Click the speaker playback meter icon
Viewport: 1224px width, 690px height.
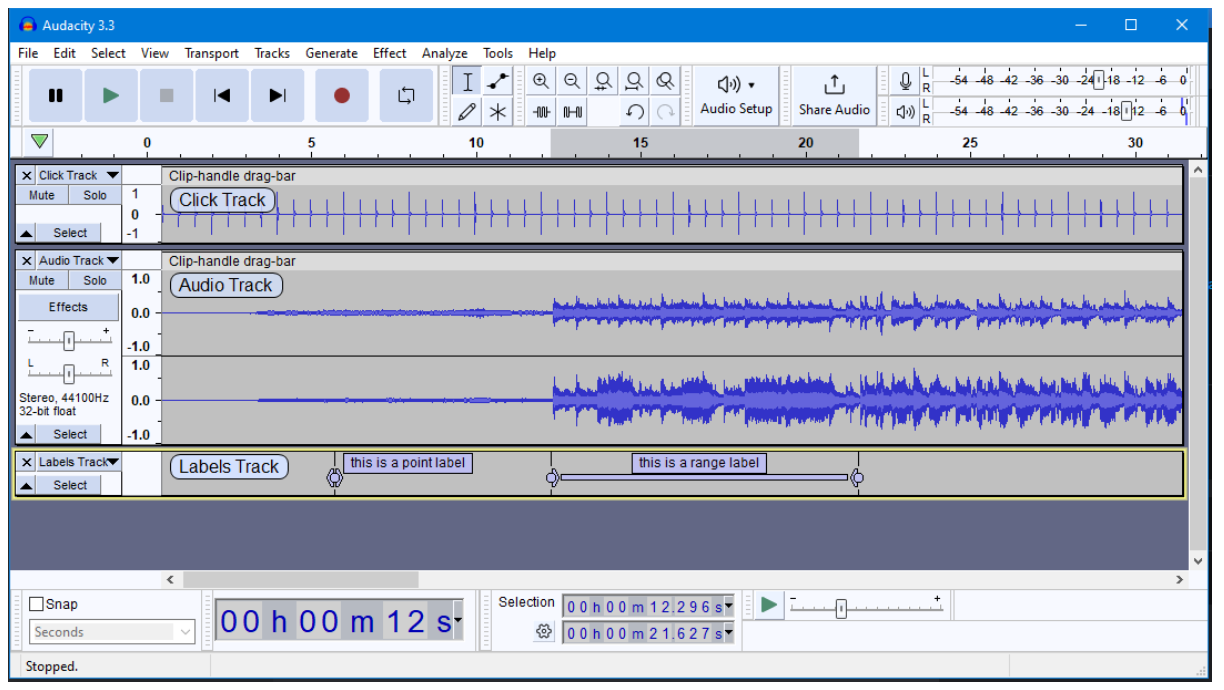point(905,112)
